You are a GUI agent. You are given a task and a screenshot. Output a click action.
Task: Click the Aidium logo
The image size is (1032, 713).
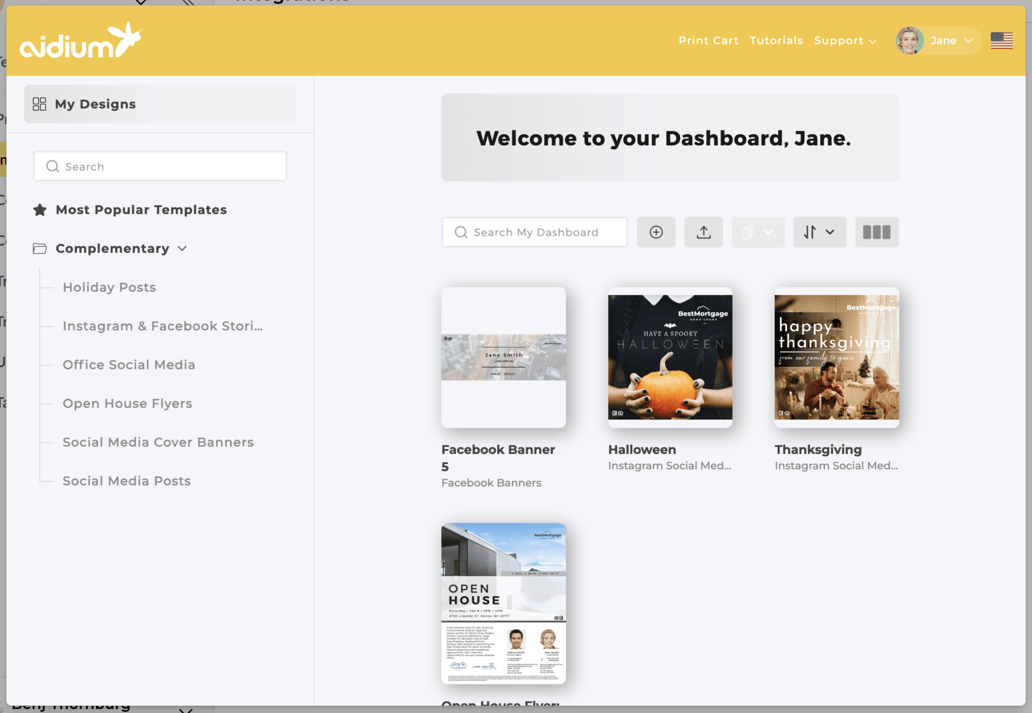tap(80, 42)
